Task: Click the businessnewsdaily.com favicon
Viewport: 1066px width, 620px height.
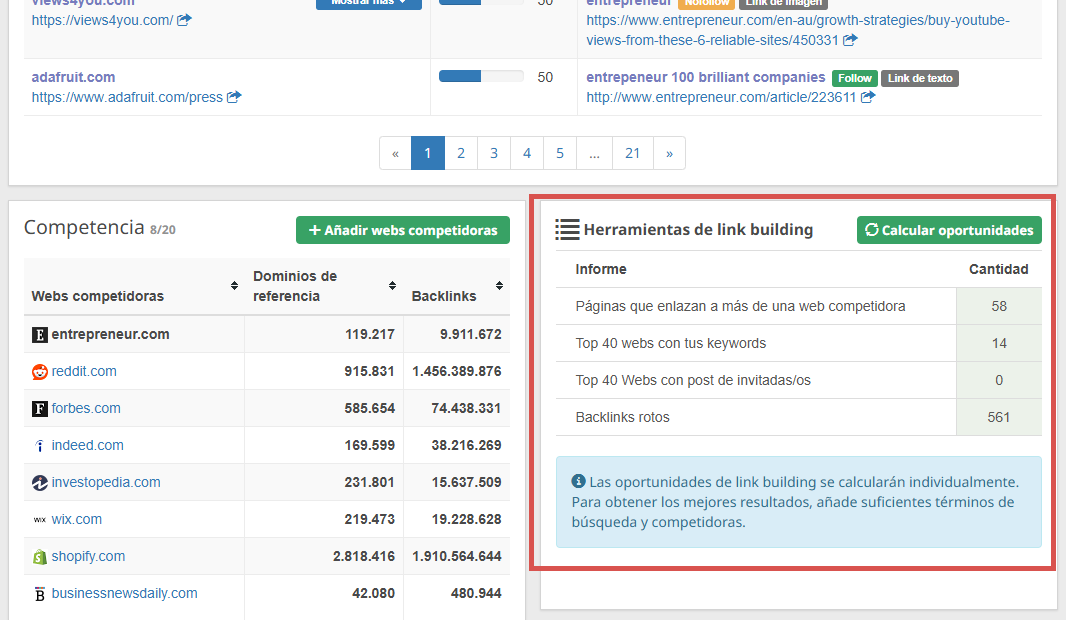Action: tap(40, 593)
